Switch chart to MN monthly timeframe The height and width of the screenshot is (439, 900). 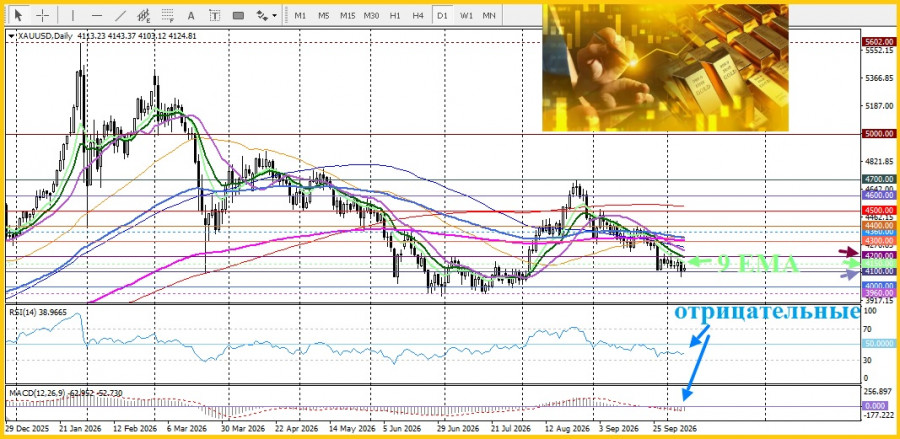pyautogui.click(x=489, y=15)
